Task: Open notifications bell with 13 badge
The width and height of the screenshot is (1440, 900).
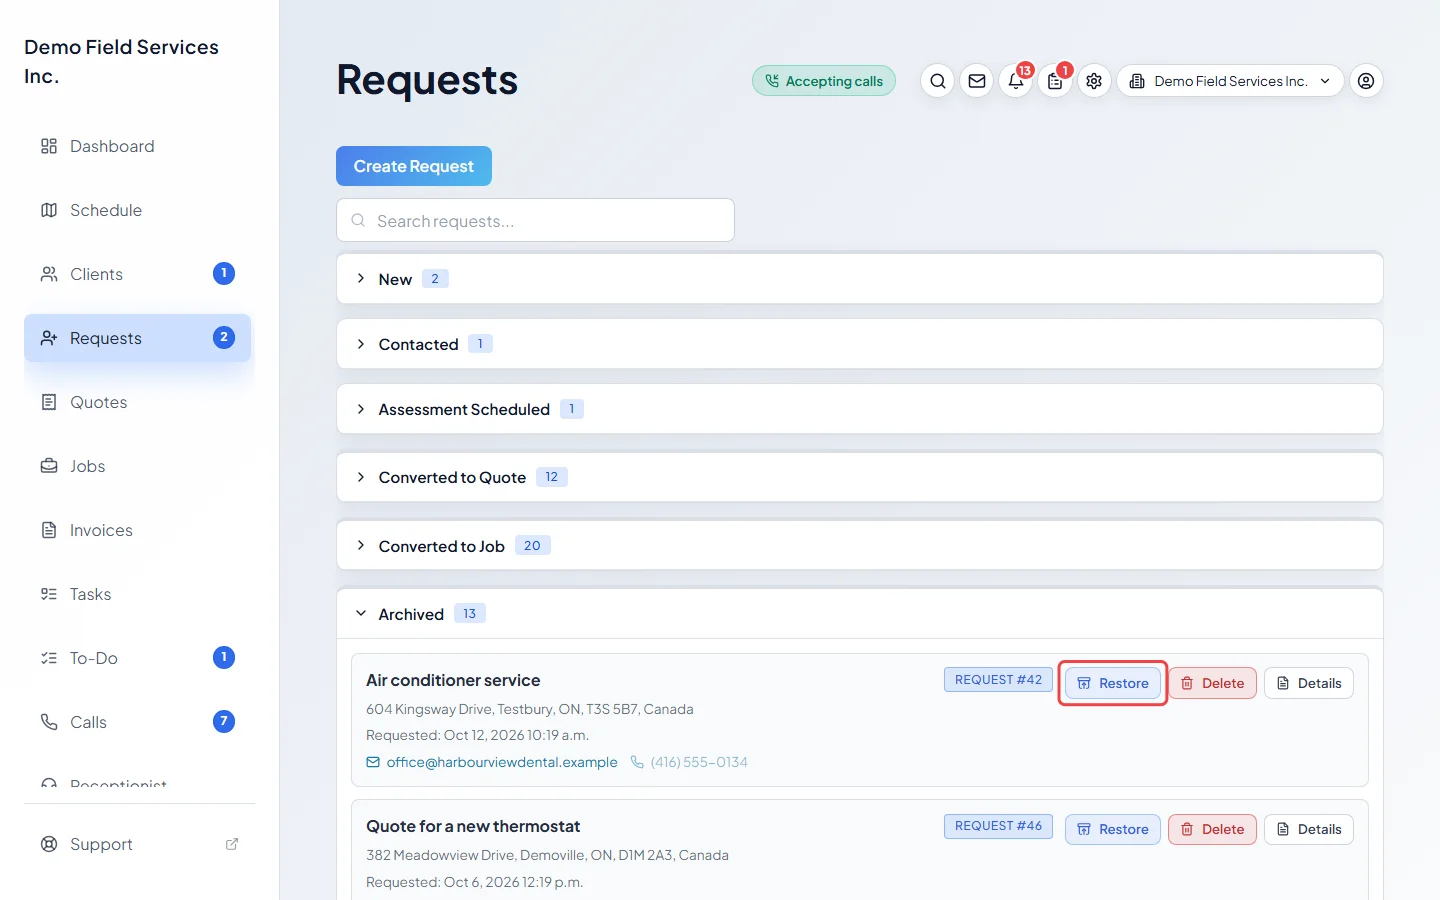Action: tap(1016, 81)
